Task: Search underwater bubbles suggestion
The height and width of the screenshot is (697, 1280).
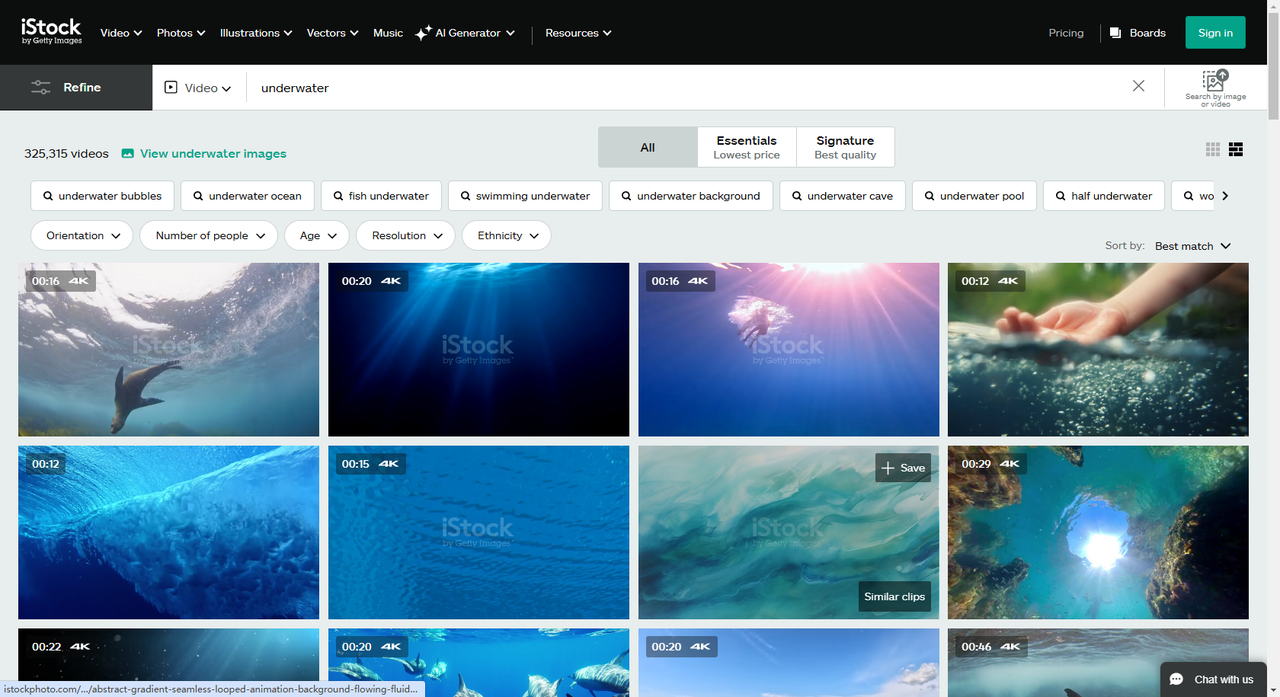Action: [103, 196]
